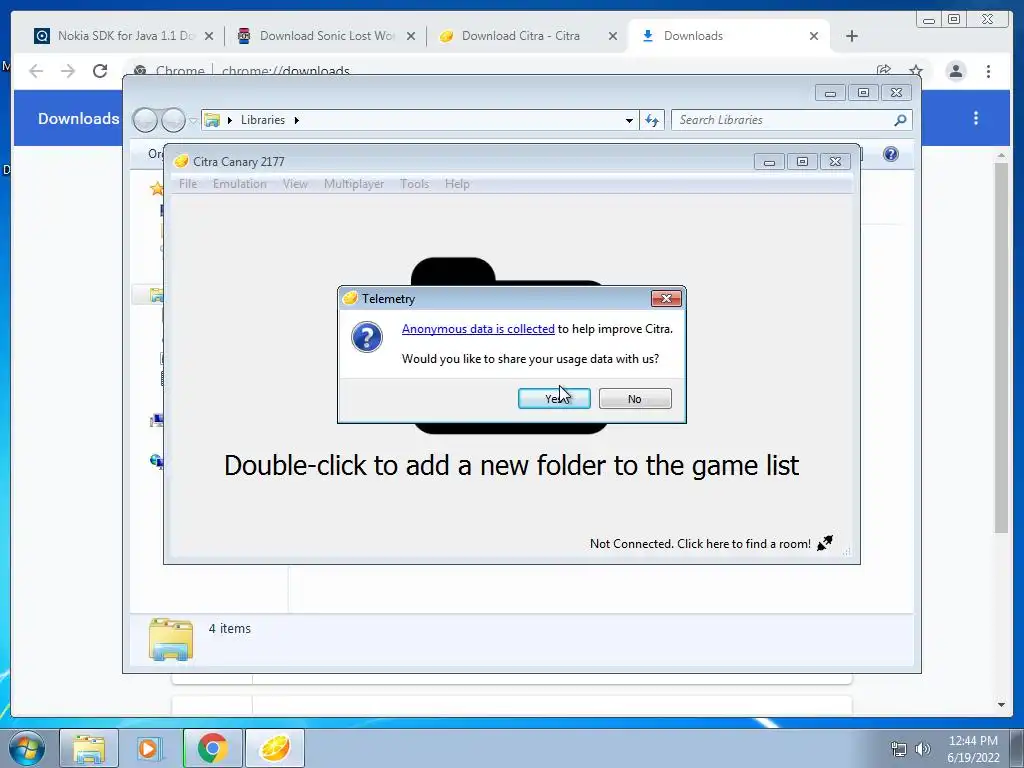Open the Citra Emulation menu
The width and height of the screenshot is (1024, 768).
coord(240,184)
